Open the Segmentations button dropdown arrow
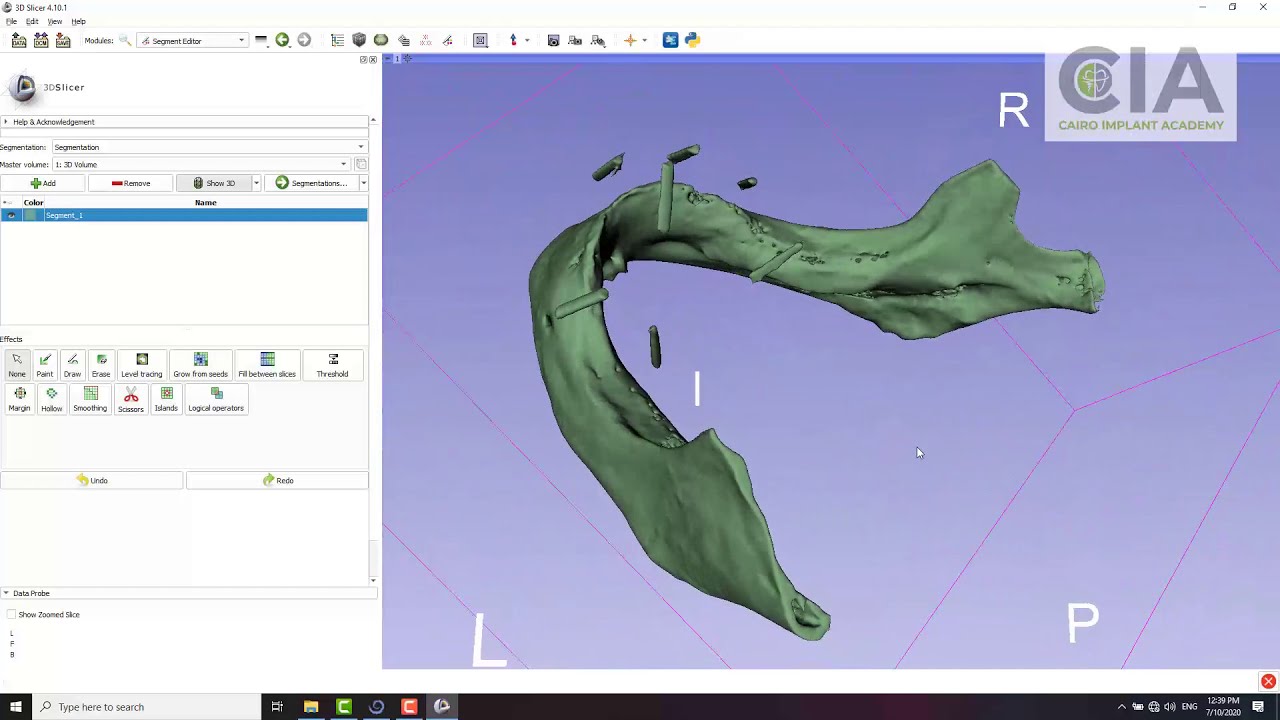 363,183
